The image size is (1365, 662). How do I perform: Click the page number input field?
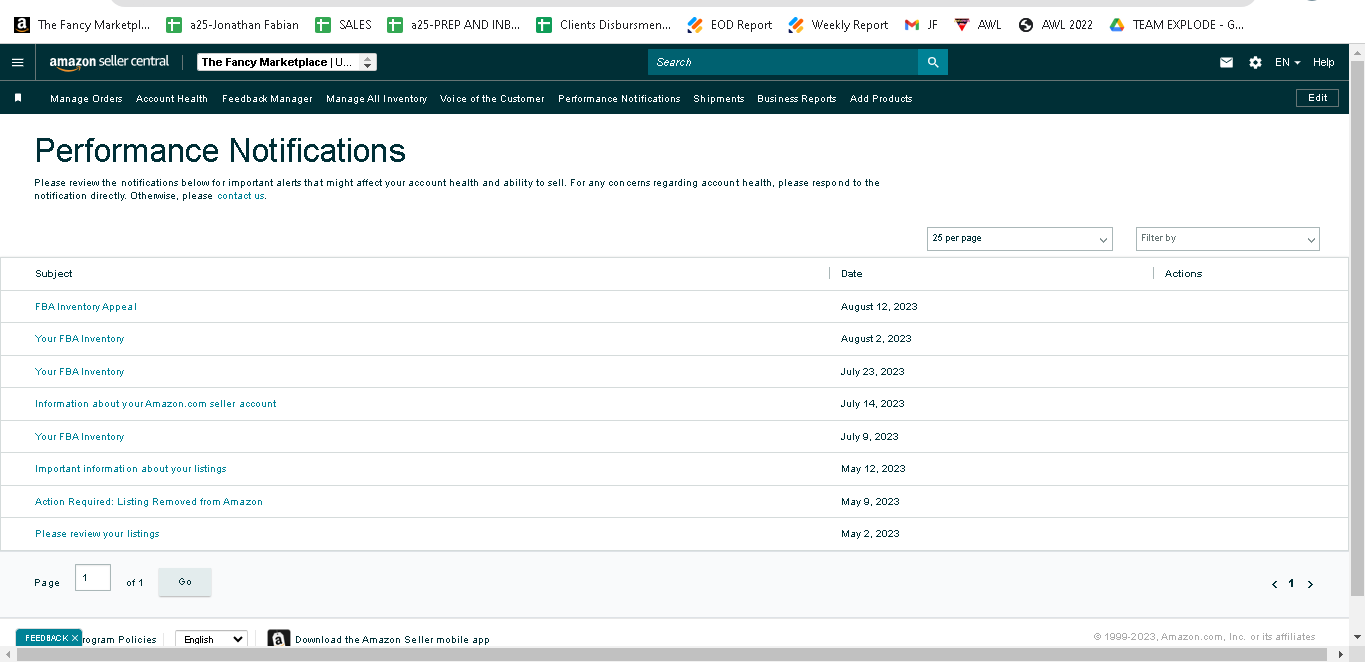click(93, 578)
